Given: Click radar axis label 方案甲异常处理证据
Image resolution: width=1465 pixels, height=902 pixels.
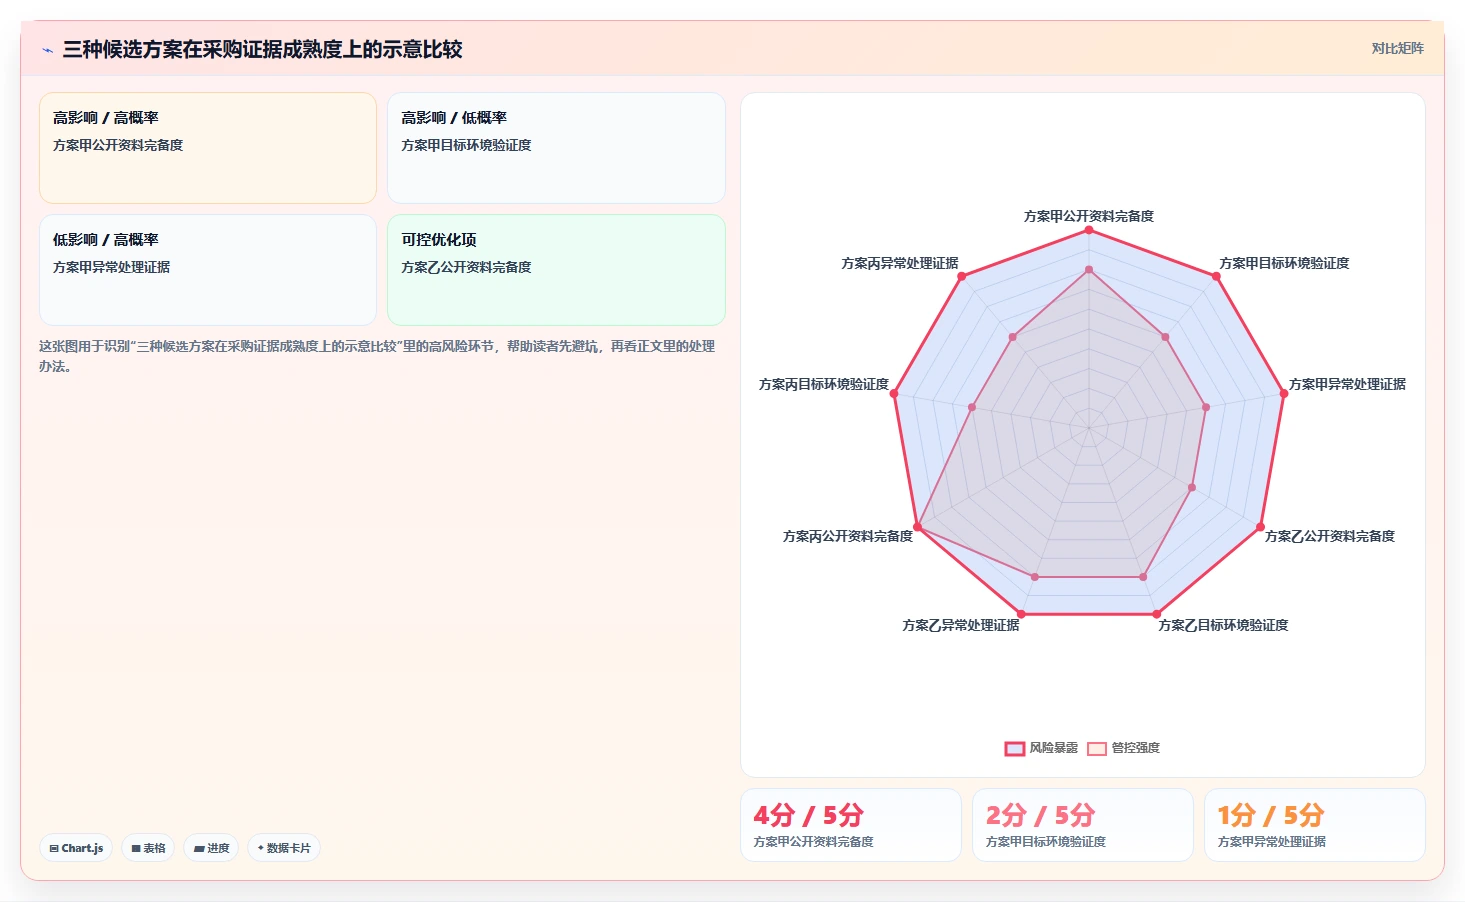Looking at the screenshot, I should point(1347,384).
